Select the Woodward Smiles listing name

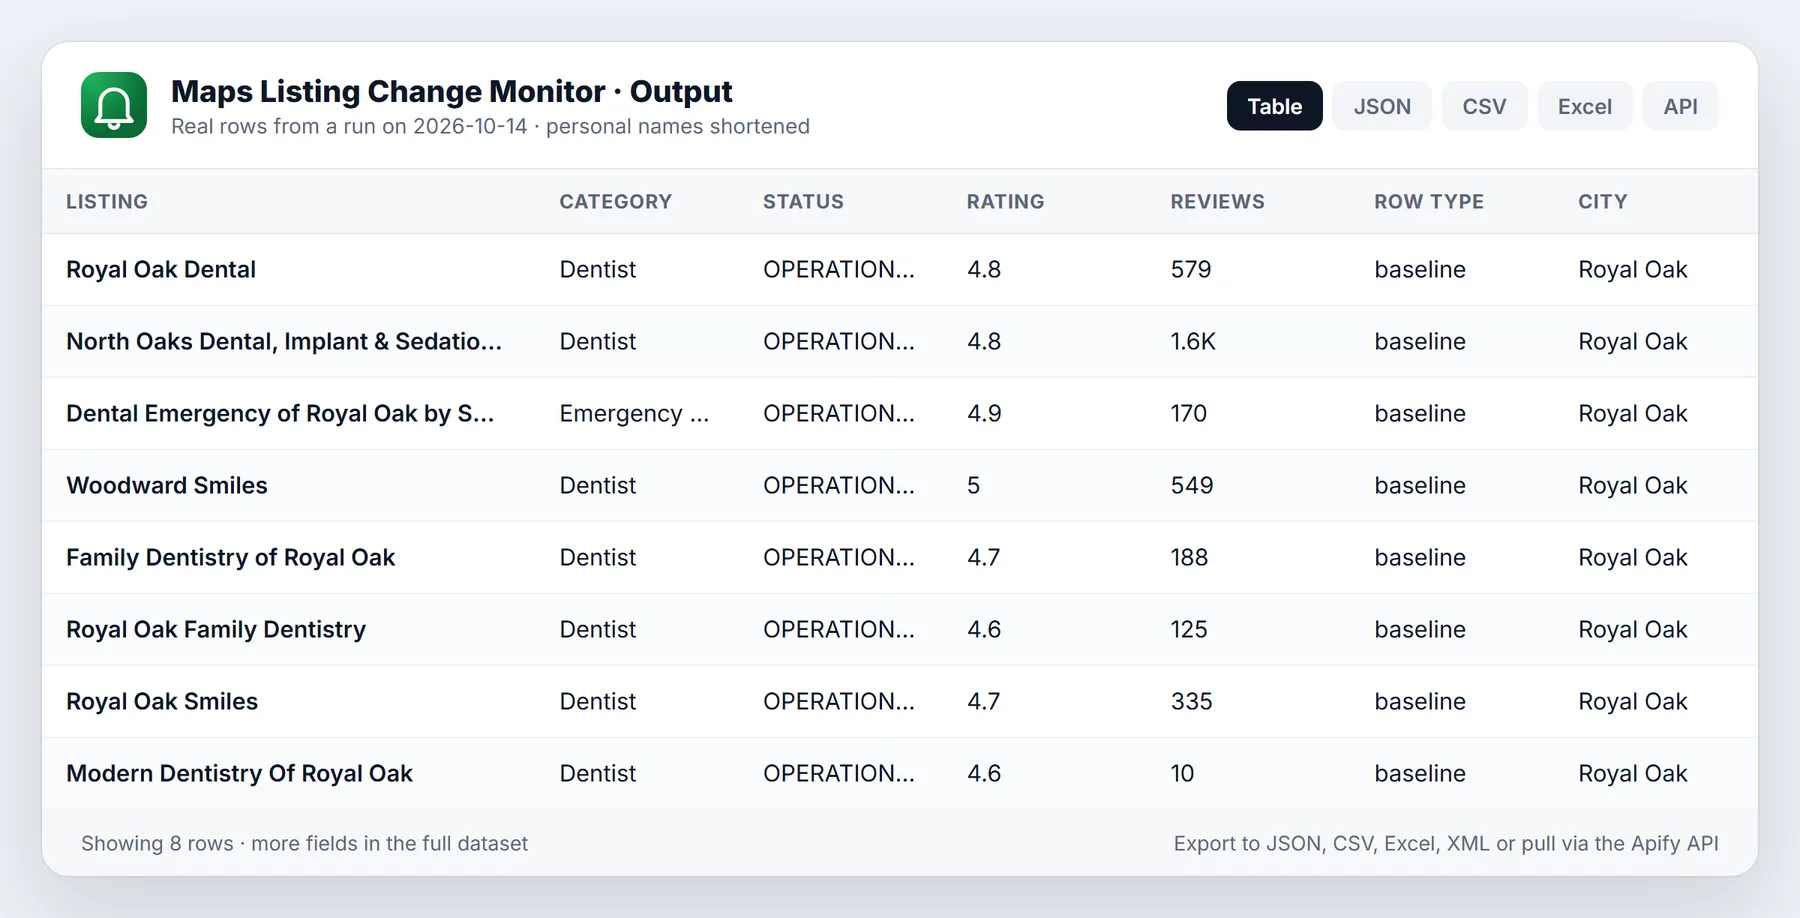click(x=167, y=486)
